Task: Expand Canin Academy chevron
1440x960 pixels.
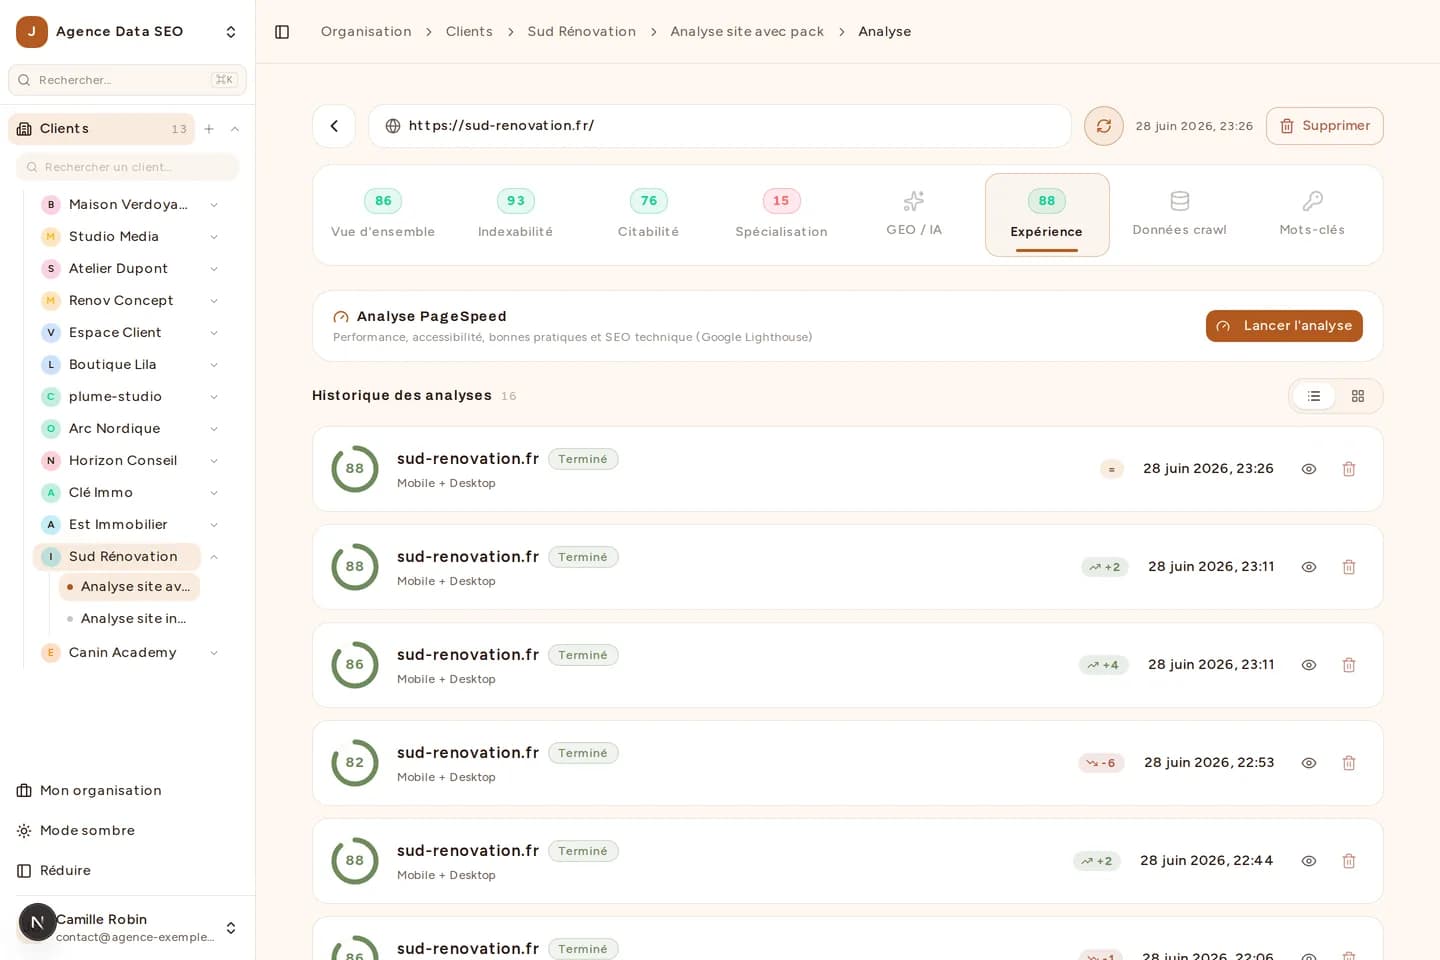Action: [x=214, y=653]
